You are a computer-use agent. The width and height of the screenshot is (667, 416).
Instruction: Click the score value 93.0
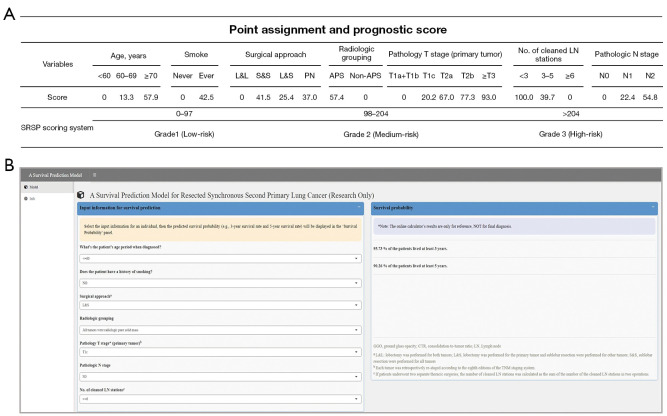click(488, 97)
